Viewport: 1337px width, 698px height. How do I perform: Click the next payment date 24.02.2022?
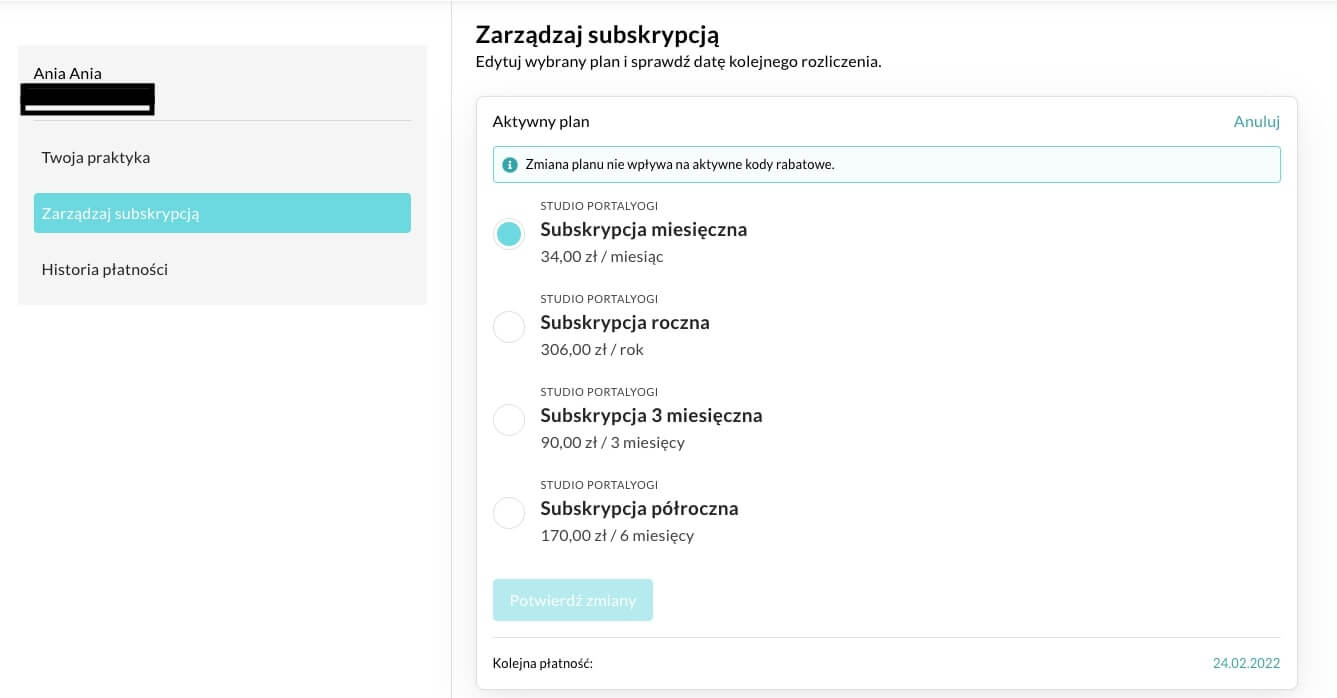[1246, 663]
